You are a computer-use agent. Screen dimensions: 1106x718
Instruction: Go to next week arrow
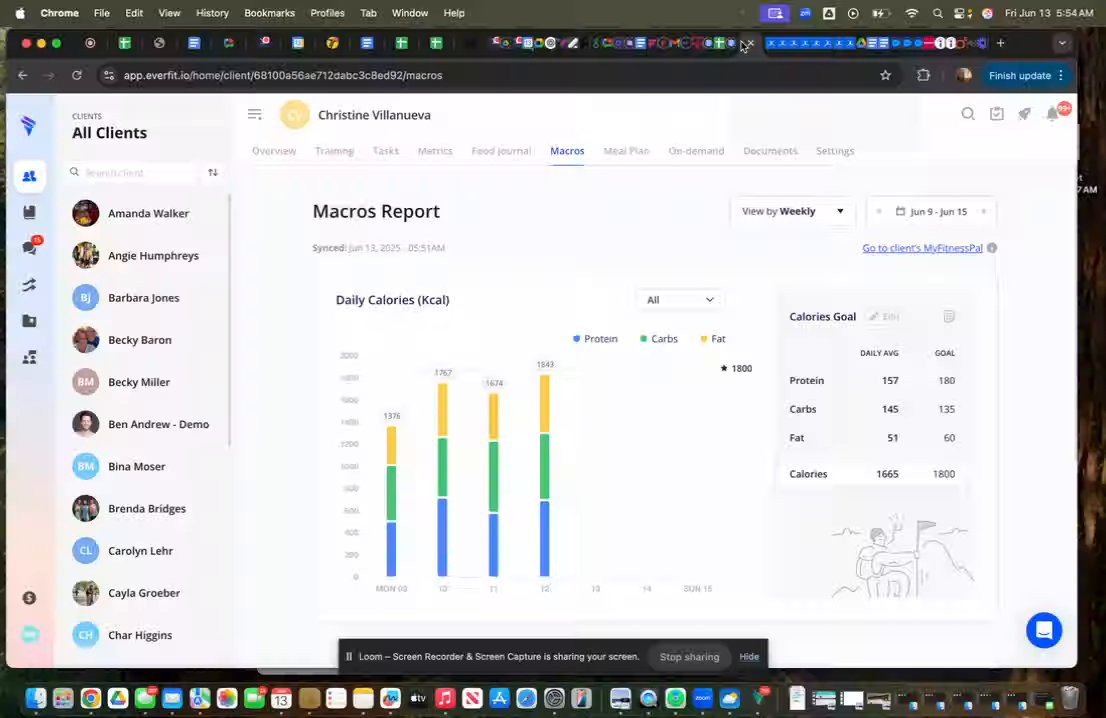coord(984,212)
